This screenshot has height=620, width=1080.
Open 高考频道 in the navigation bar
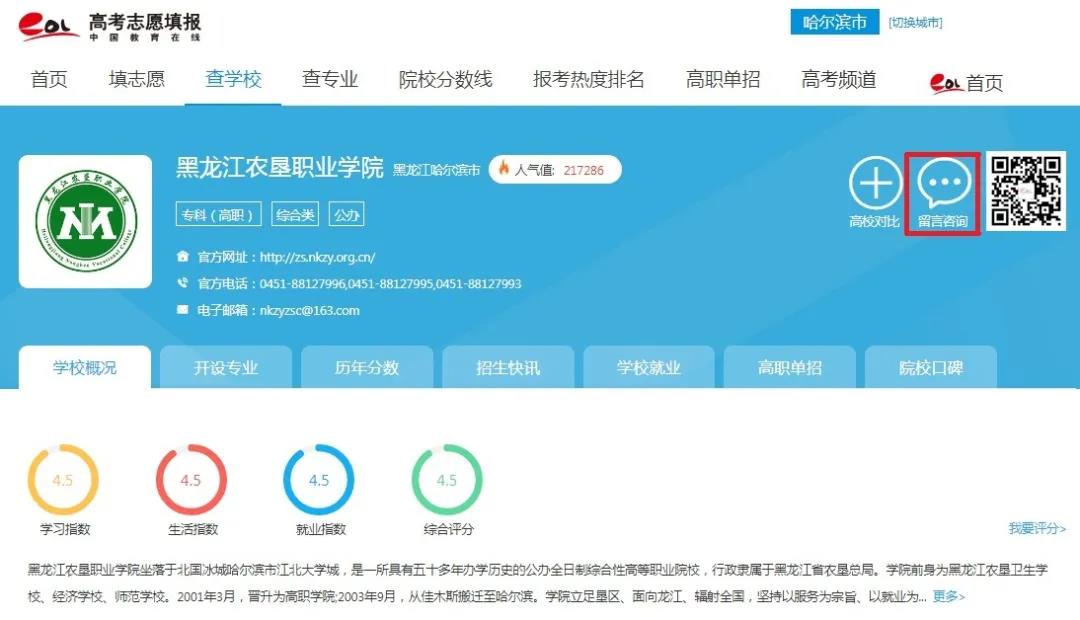[839, 79]
